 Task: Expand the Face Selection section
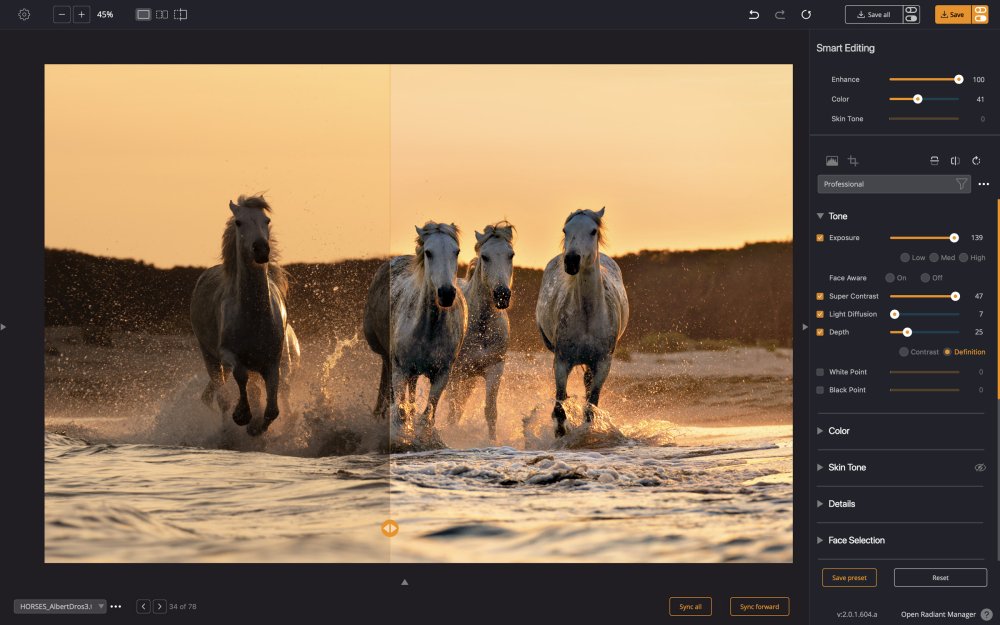click(820, 540)
